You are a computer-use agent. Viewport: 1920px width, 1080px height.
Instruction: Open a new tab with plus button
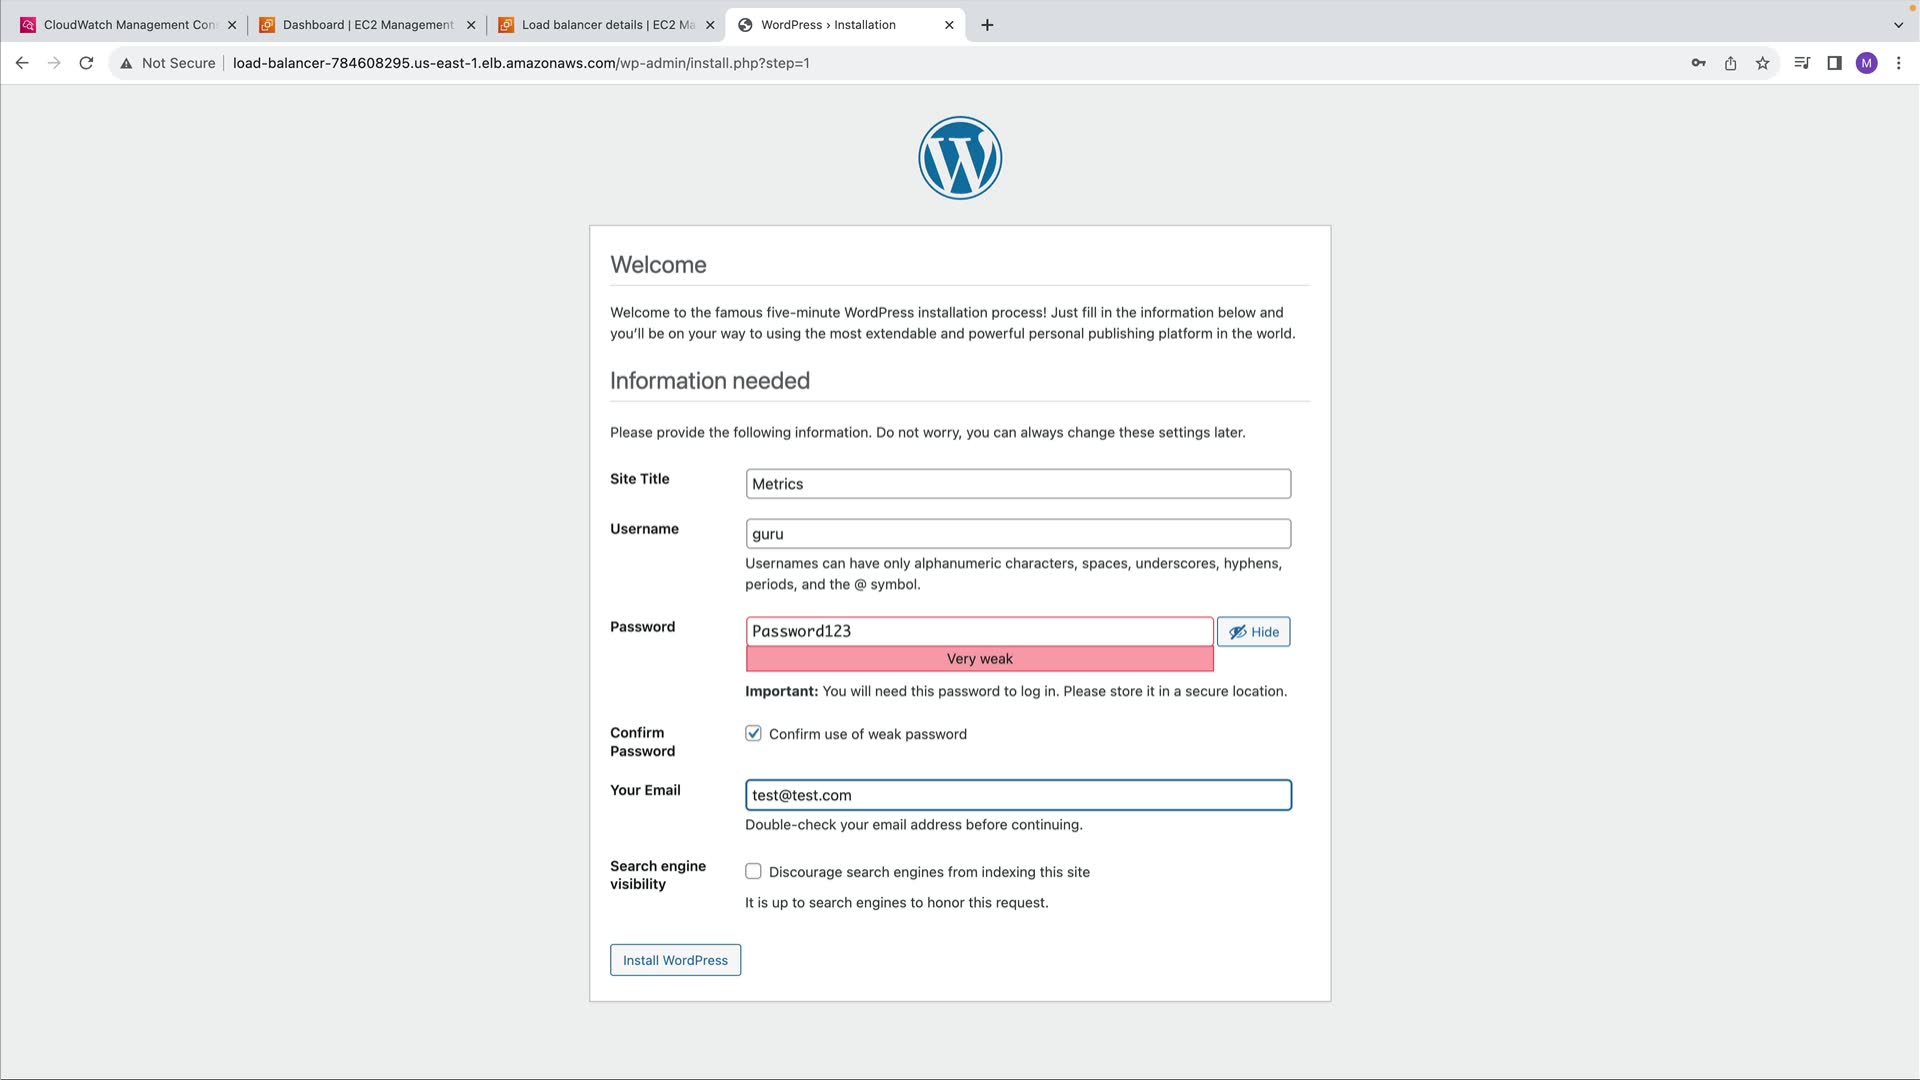click(987, 25)
